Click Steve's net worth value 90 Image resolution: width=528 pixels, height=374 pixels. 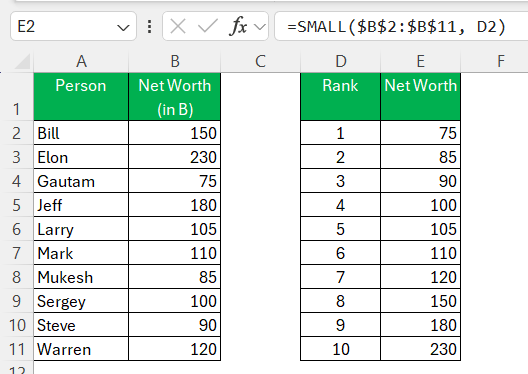[174, 325]
